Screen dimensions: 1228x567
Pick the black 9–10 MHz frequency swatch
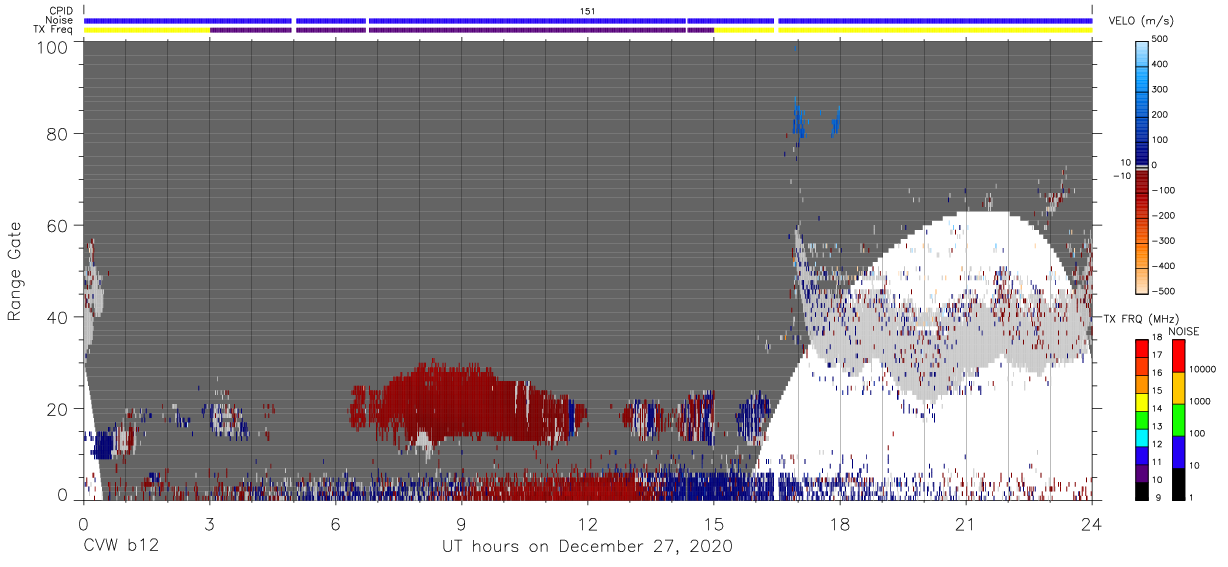tap(1143, 491)
